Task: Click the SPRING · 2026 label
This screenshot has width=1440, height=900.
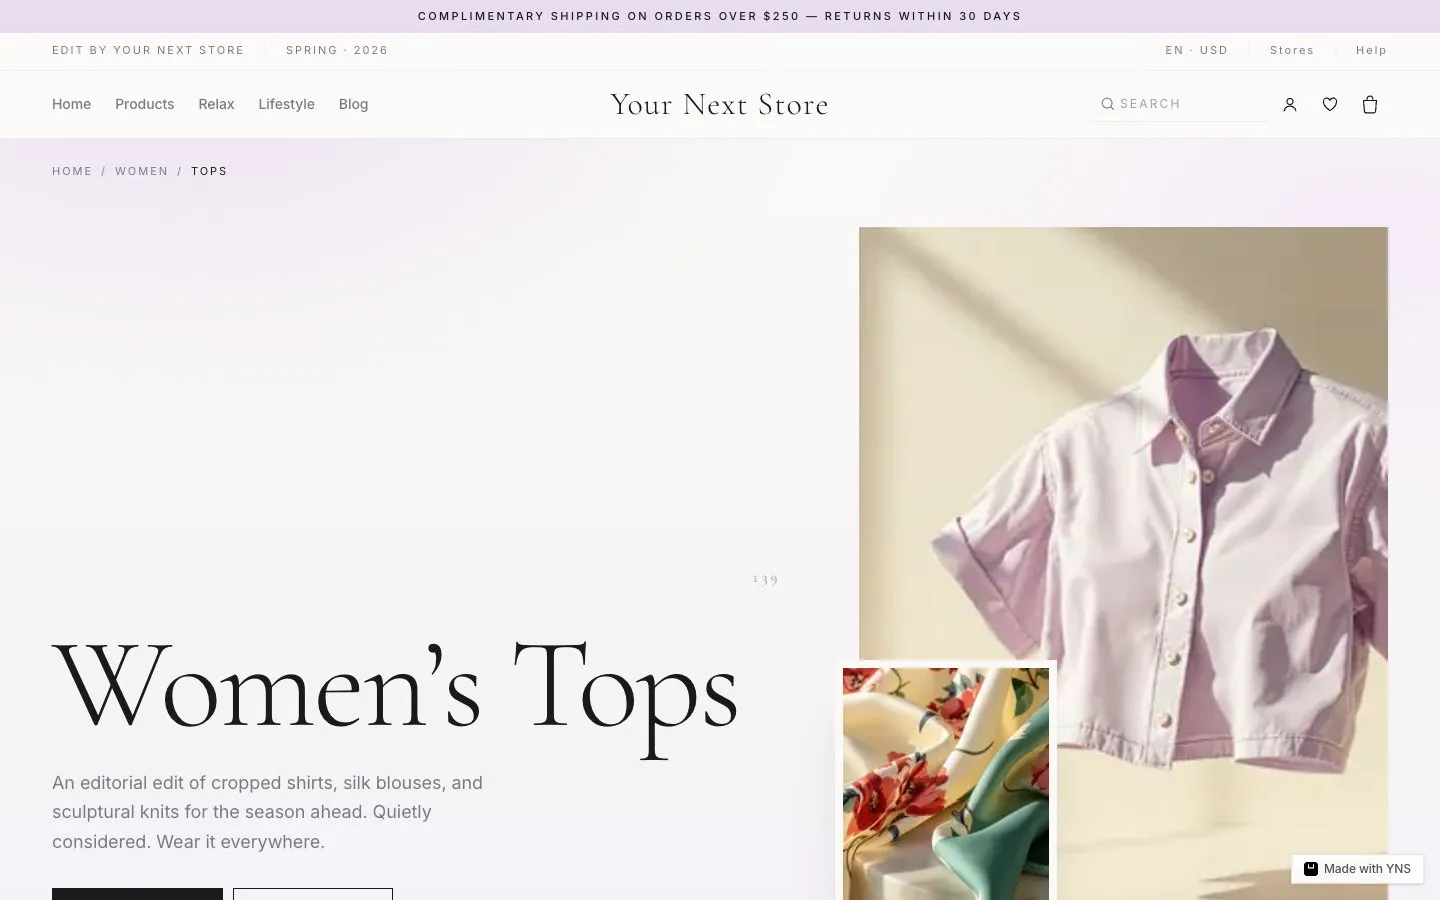Action: tap(337, 50)
